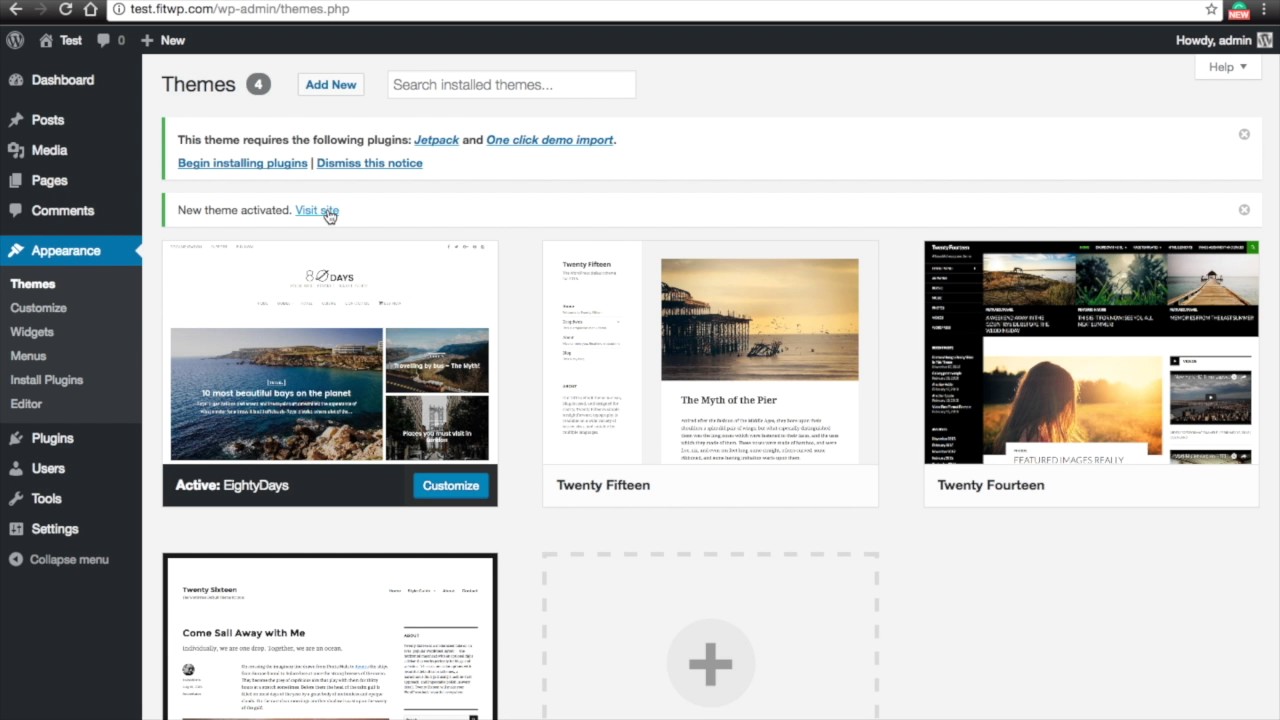The width and height of the screenshot is (1280, 720).
Task: Click the Add New button
Action: (x=331, y=85)
